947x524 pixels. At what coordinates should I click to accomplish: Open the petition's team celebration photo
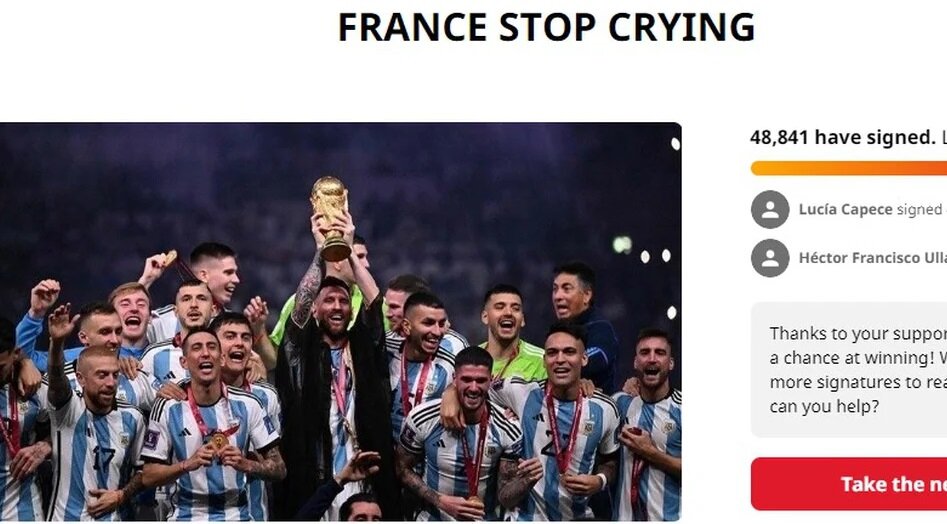[341, 322]
